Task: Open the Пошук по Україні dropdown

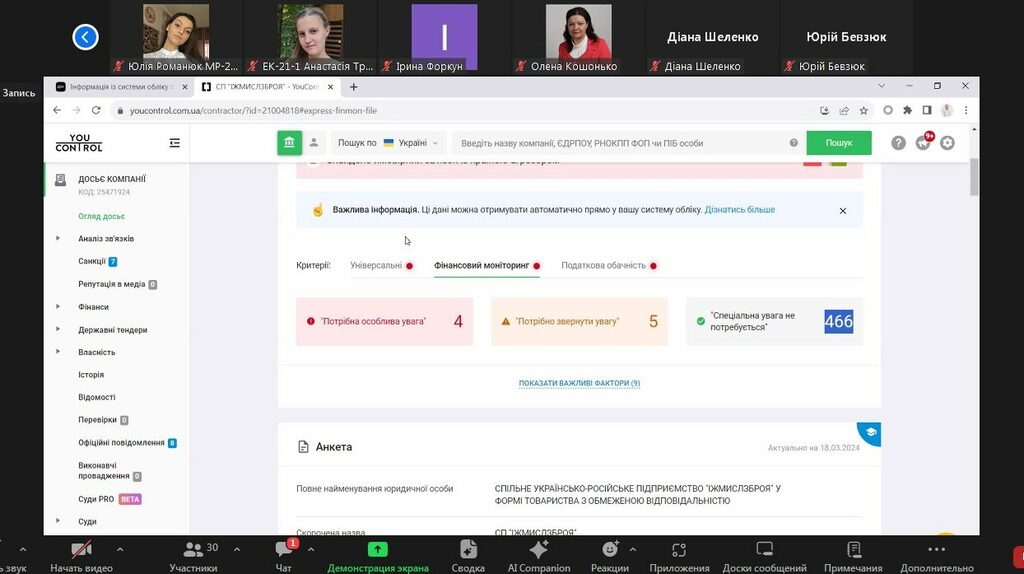Action: pyautogui.click(x=388, y=143)
